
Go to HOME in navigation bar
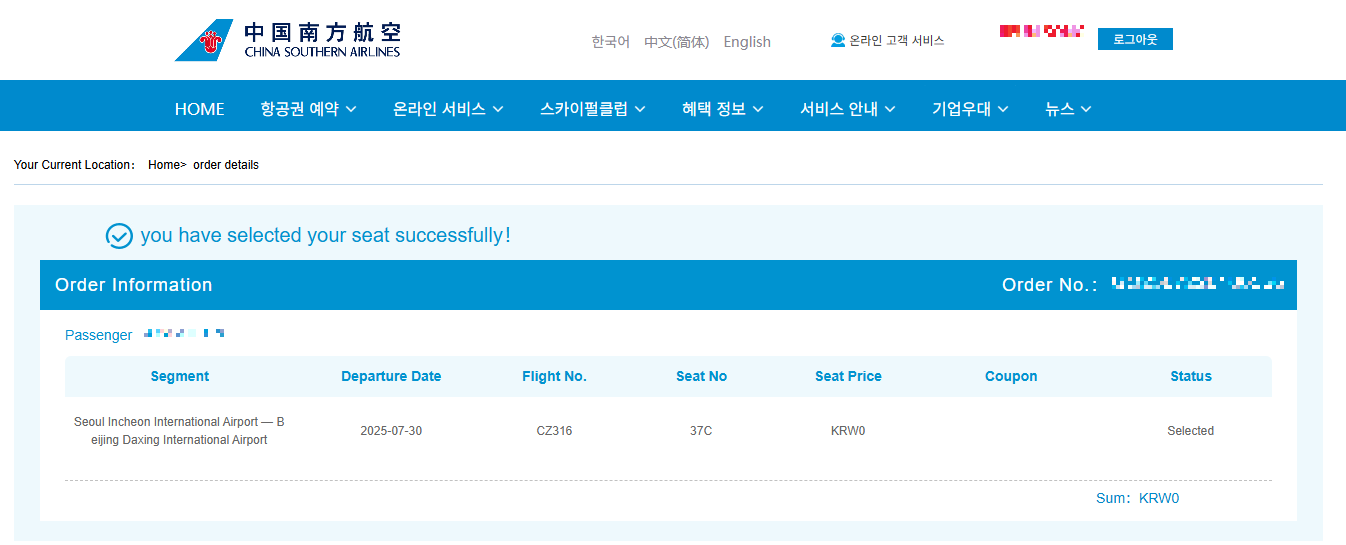pyautogui.click(x=200, y=109)
